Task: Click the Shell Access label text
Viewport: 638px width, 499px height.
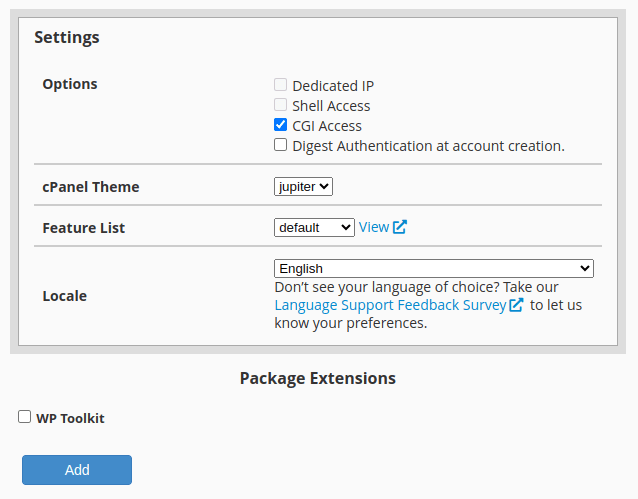Action: pos(331,106)
